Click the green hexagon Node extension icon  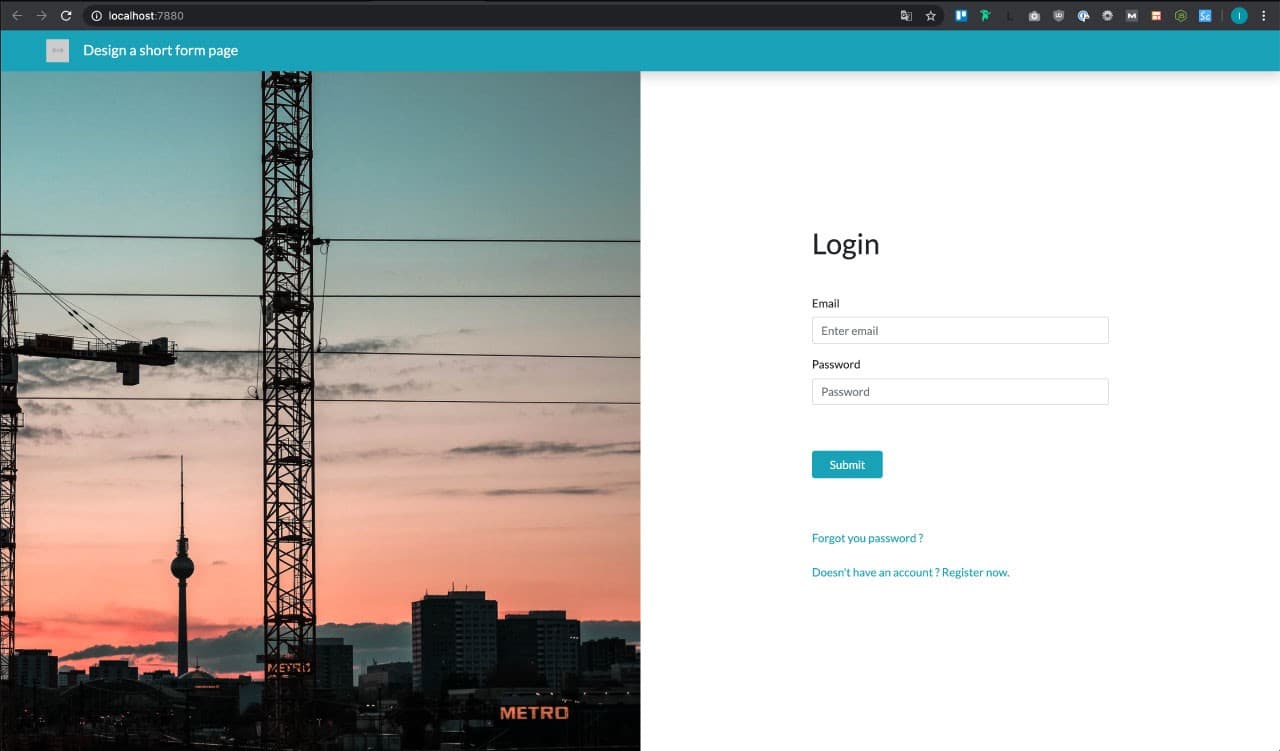(1181, 16)
